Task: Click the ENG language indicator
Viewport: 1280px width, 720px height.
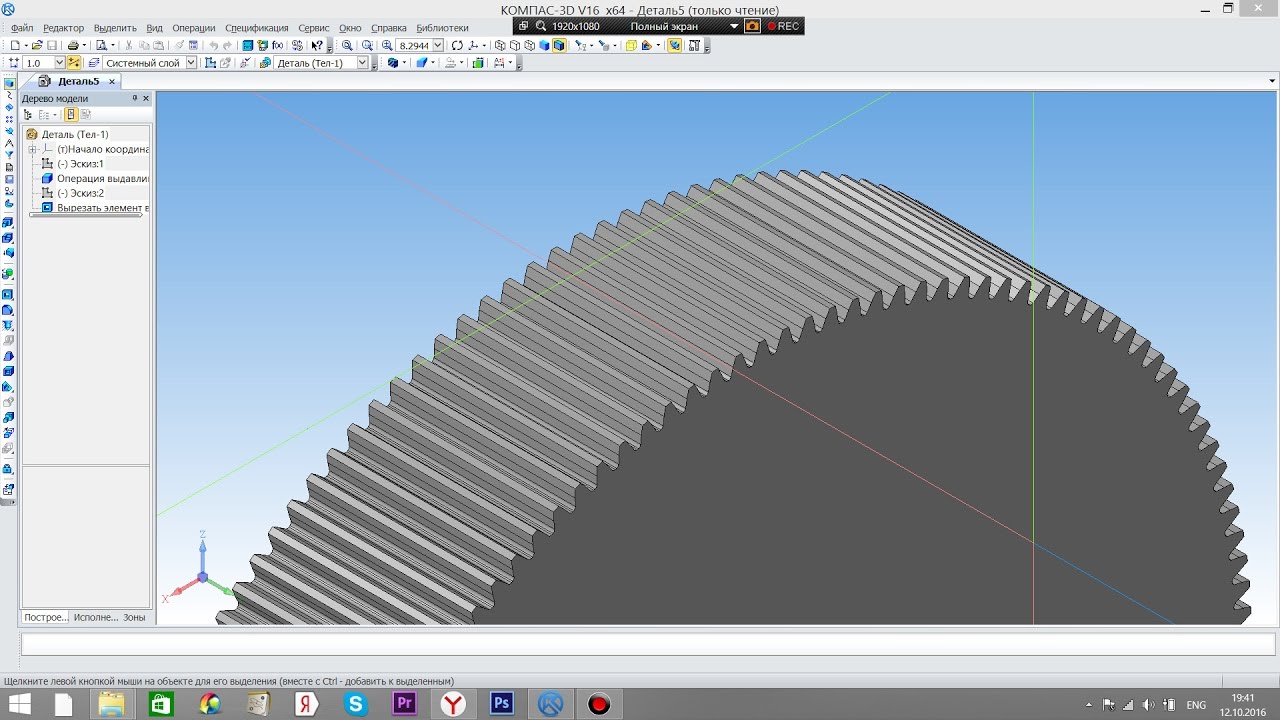Action: click(1196, 705)
